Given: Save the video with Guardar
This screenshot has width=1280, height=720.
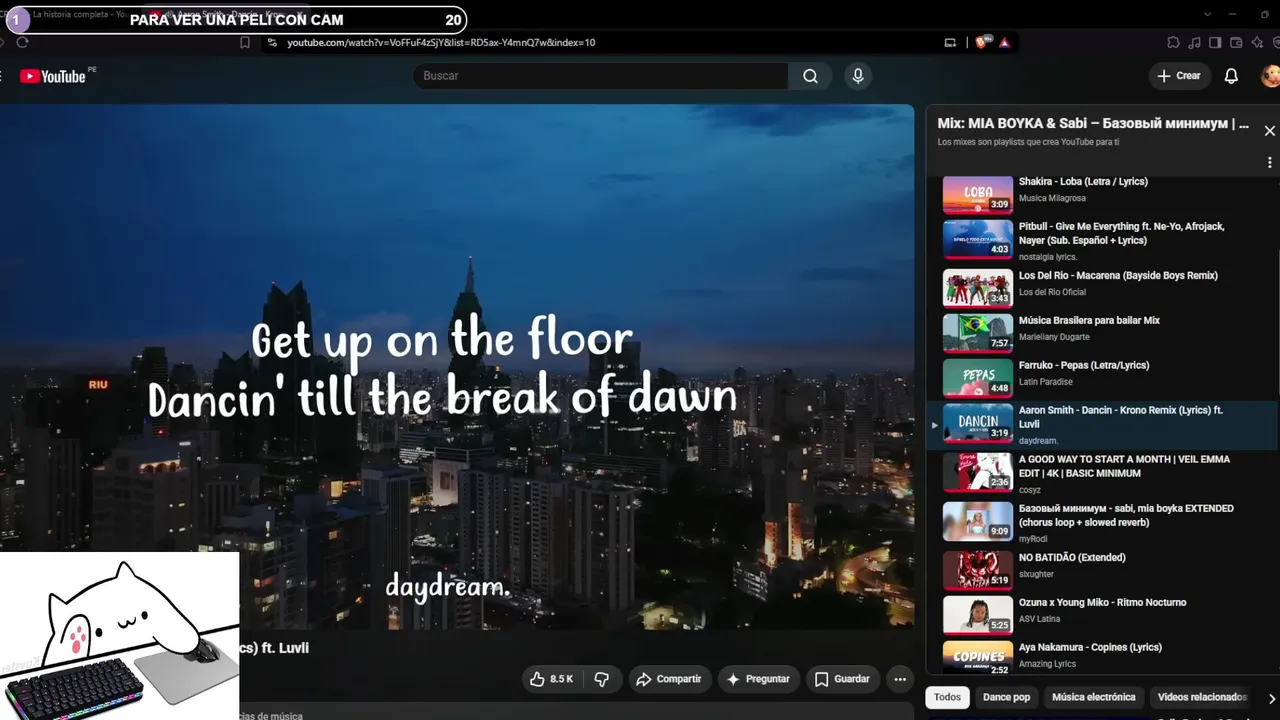Looking at the screenshot, I should pyautogui.click(x=842, y=679).
